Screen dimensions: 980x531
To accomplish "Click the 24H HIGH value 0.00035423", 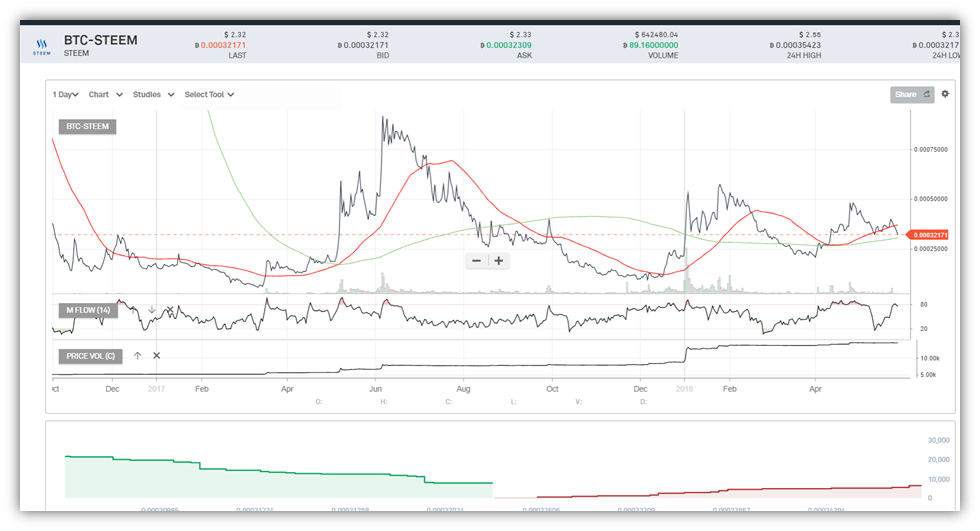I will (798, 45).
